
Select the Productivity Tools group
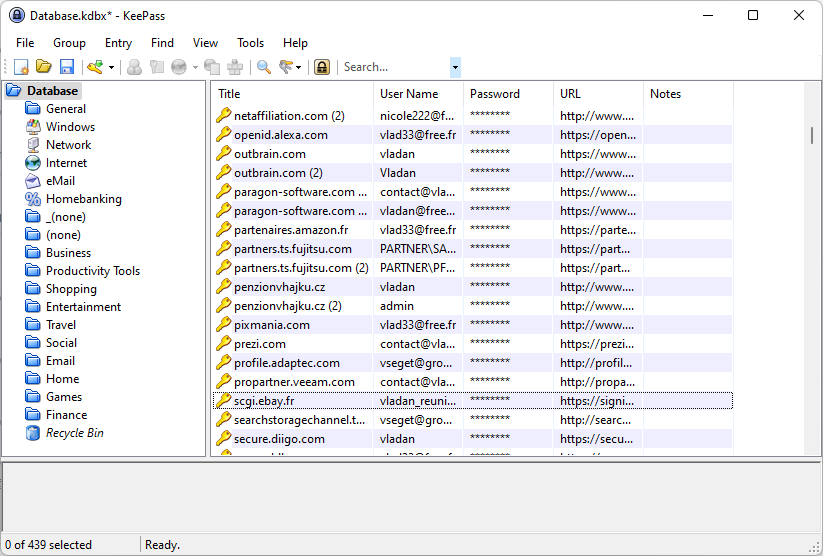(x=93, y=271)
